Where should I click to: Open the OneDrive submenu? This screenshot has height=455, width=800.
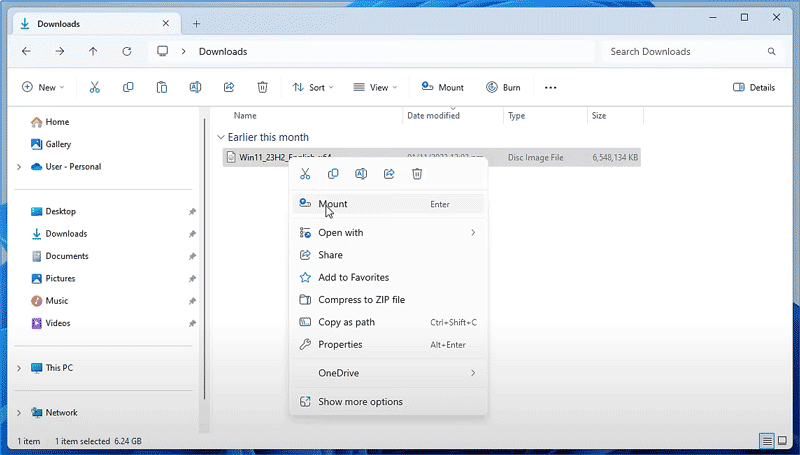[388, 373]
